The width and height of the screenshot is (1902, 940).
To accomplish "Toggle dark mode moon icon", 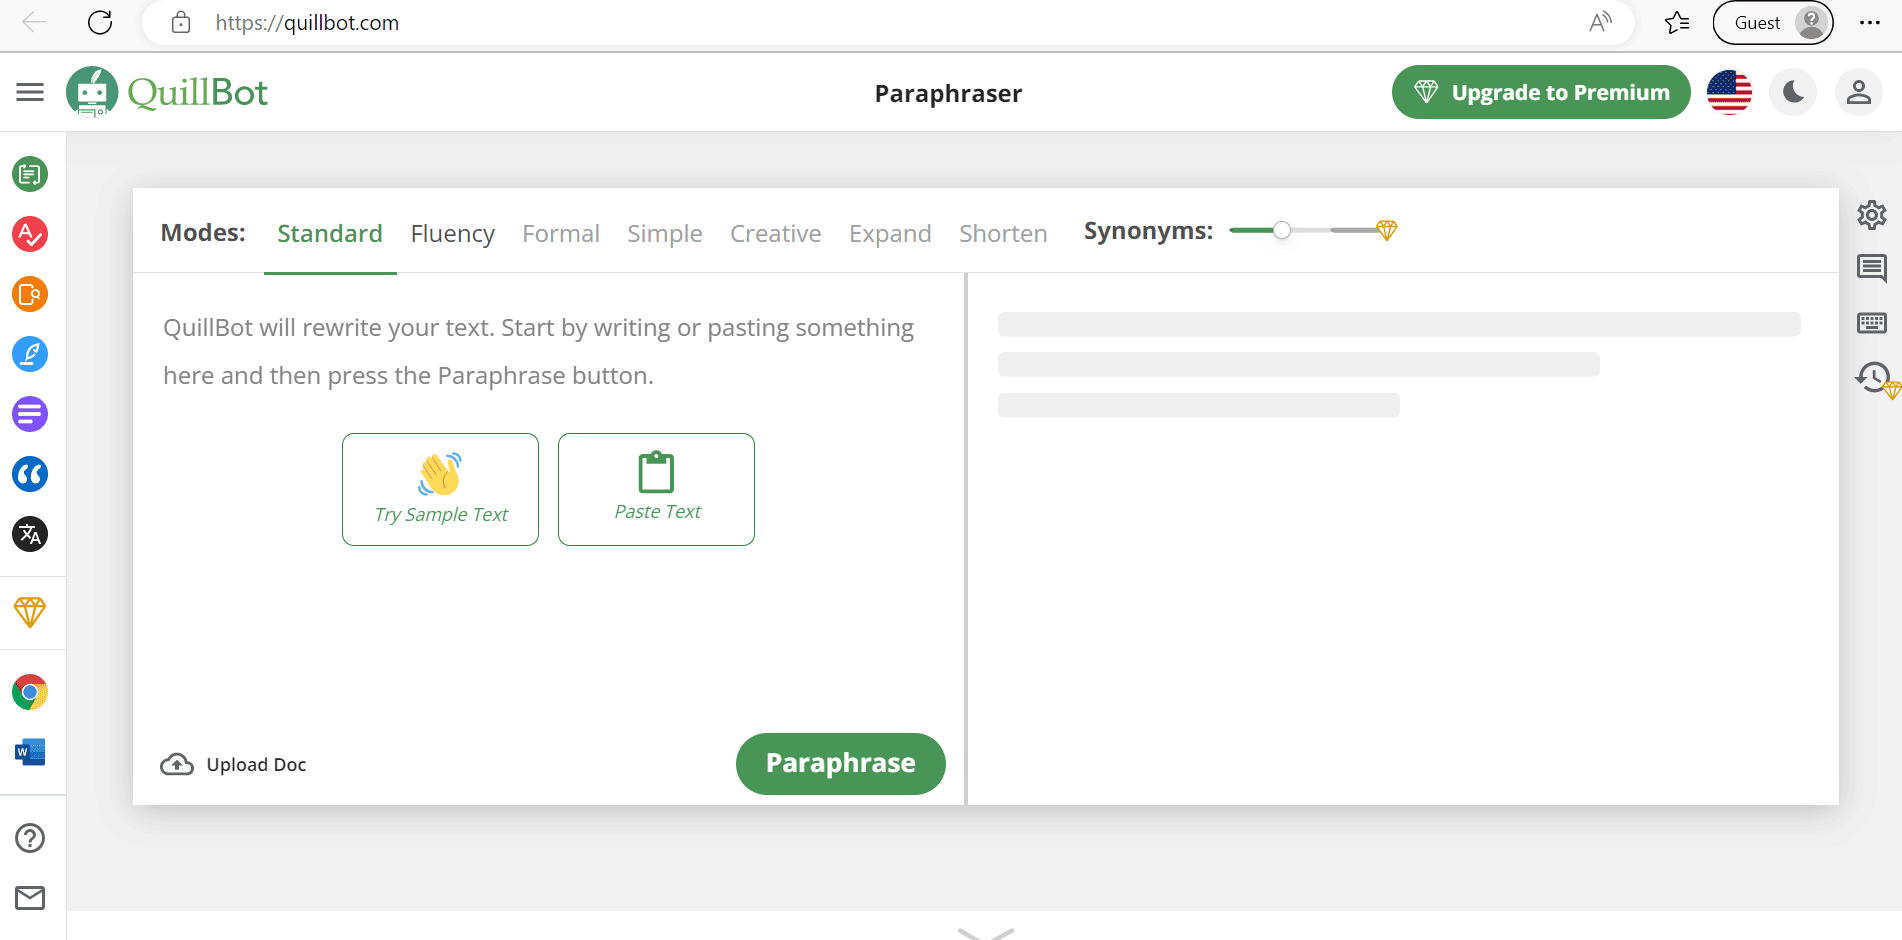I will pos(1793,92).
